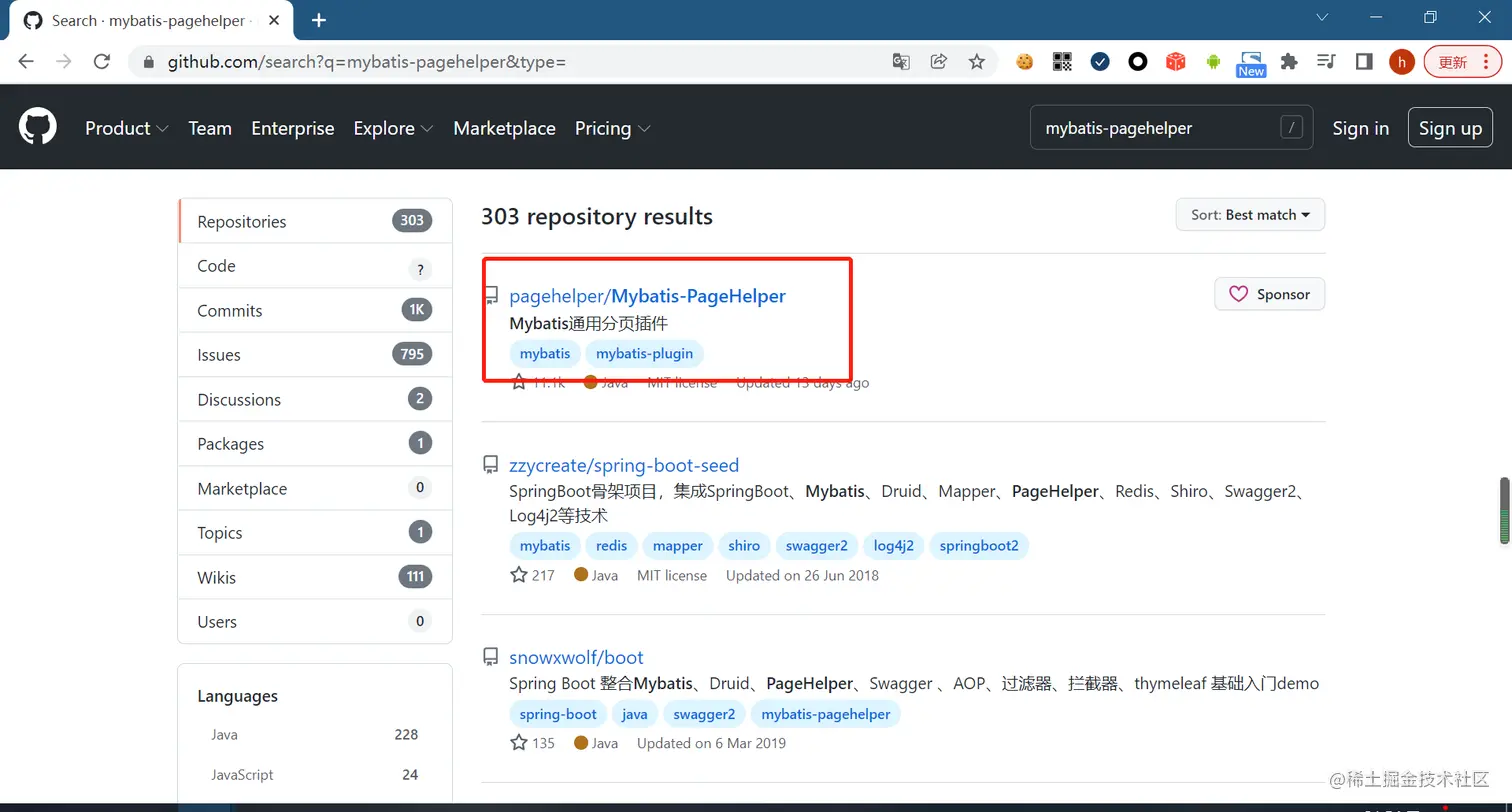1512x812 pixels.
Task: Bookmark this page with the star icon
Action: (977, 62)
